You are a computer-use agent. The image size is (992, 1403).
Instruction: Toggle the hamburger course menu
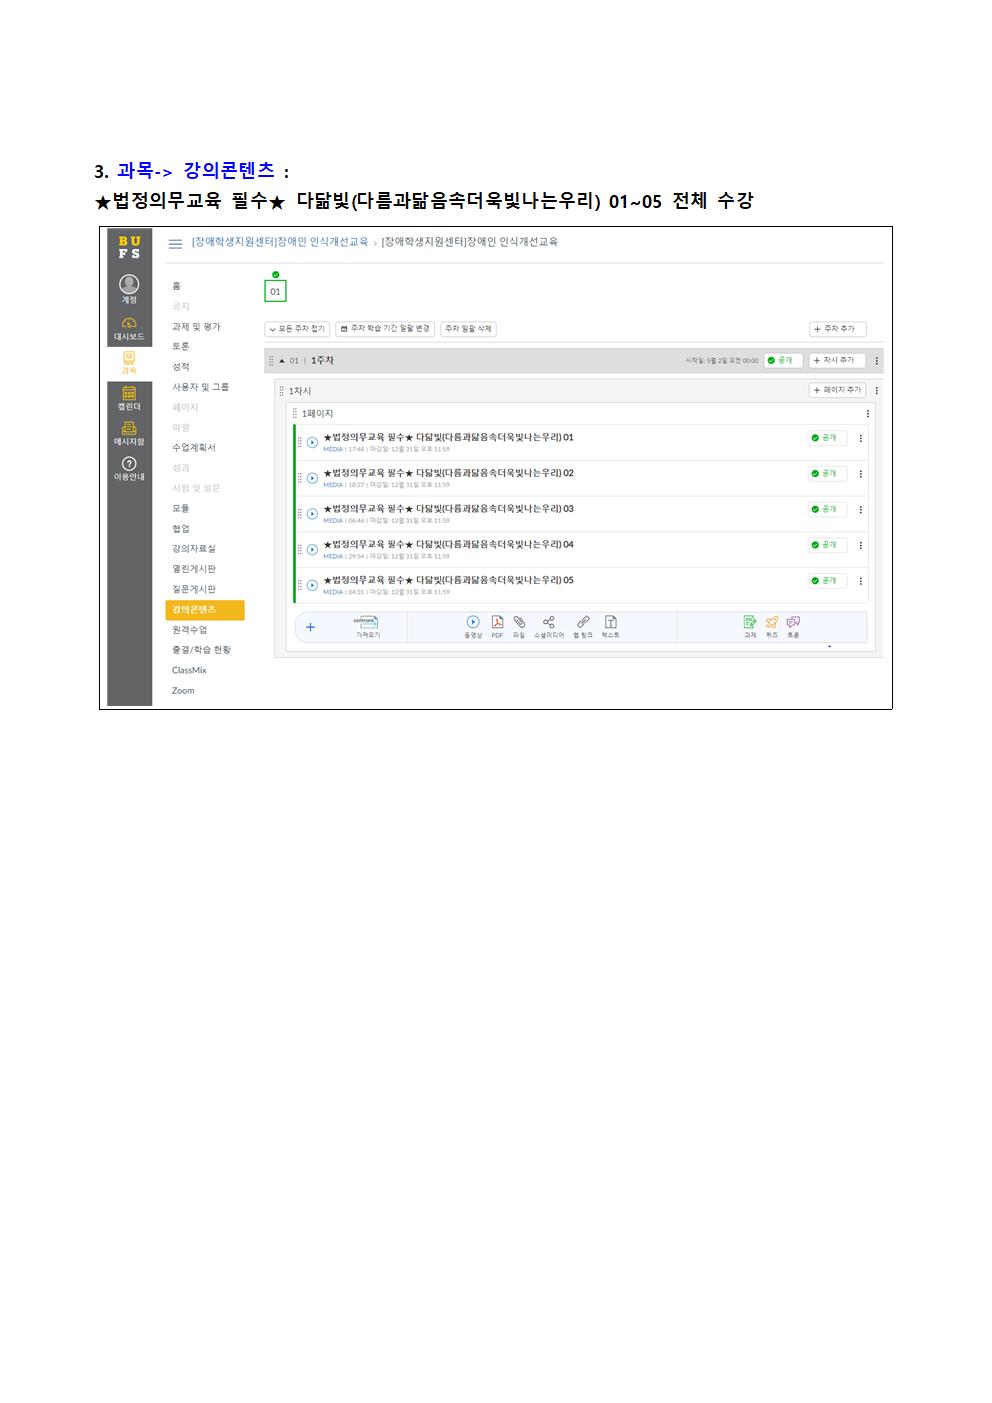click(176, 243)
